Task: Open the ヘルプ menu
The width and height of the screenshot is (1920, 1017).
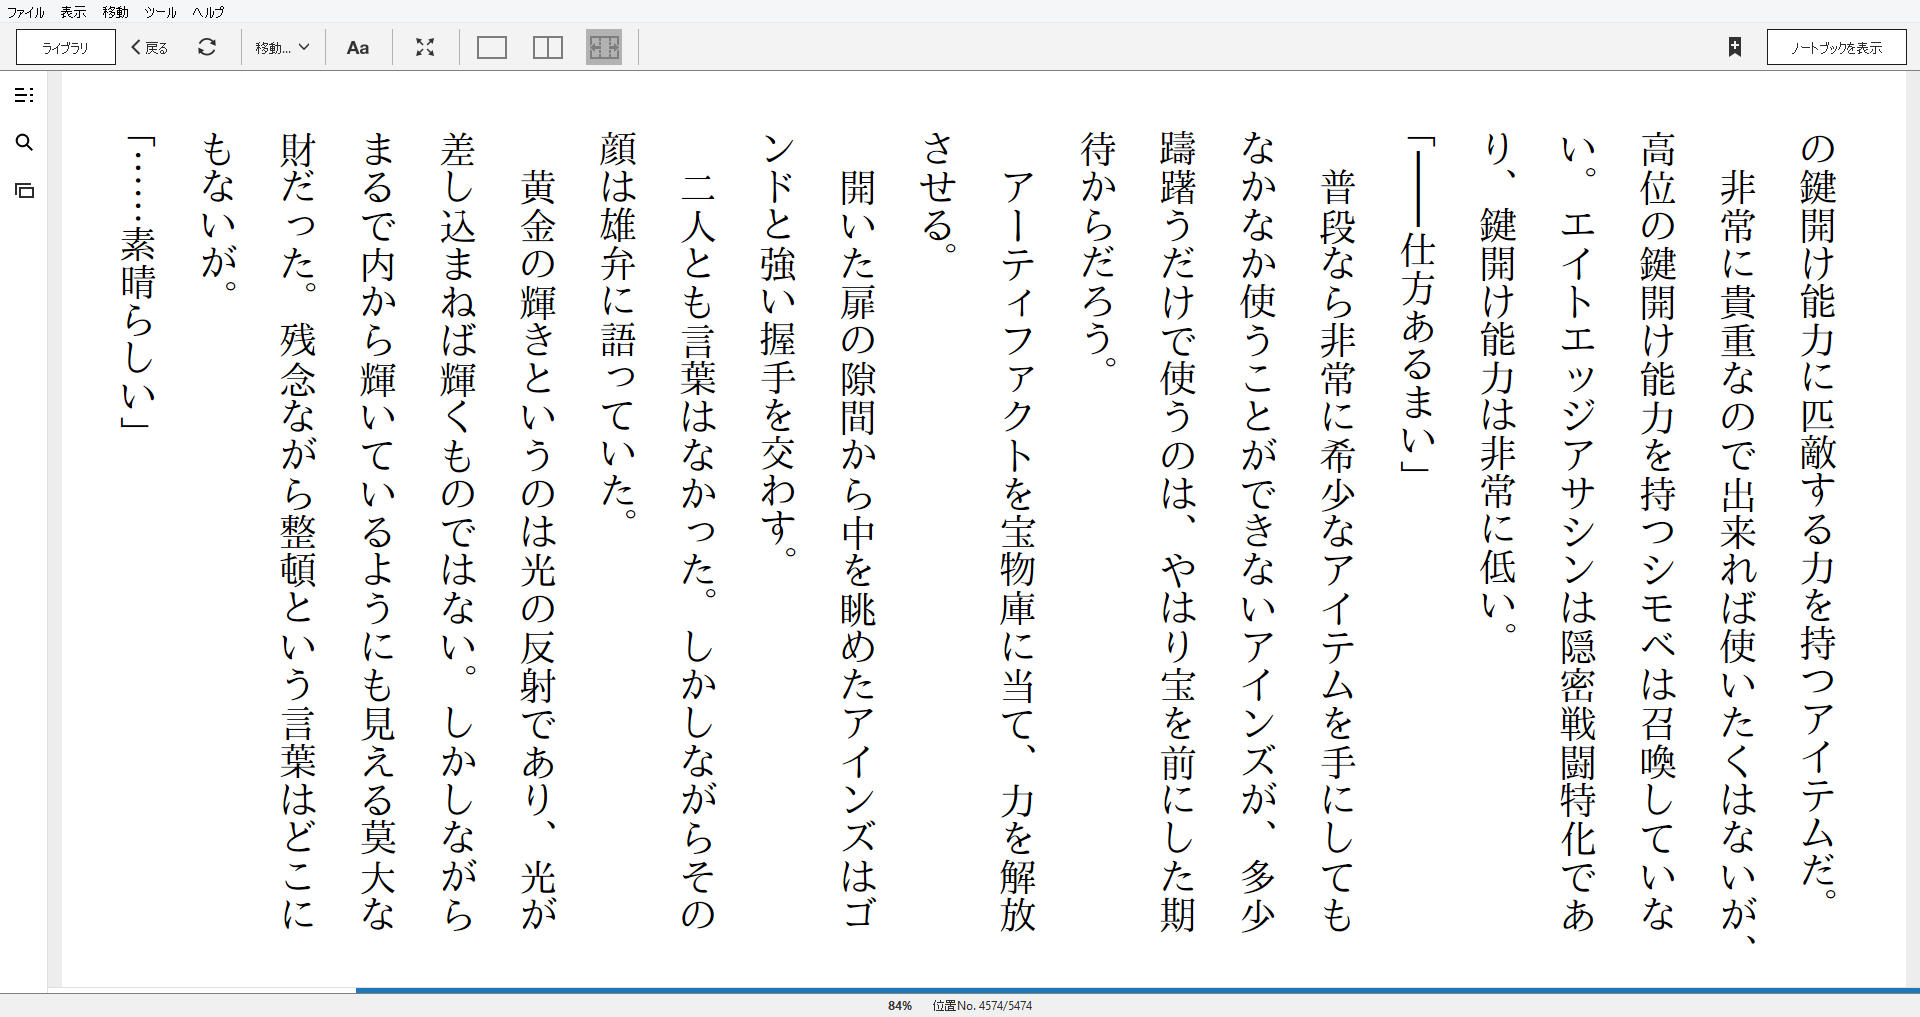Action: tap(208, 12)
